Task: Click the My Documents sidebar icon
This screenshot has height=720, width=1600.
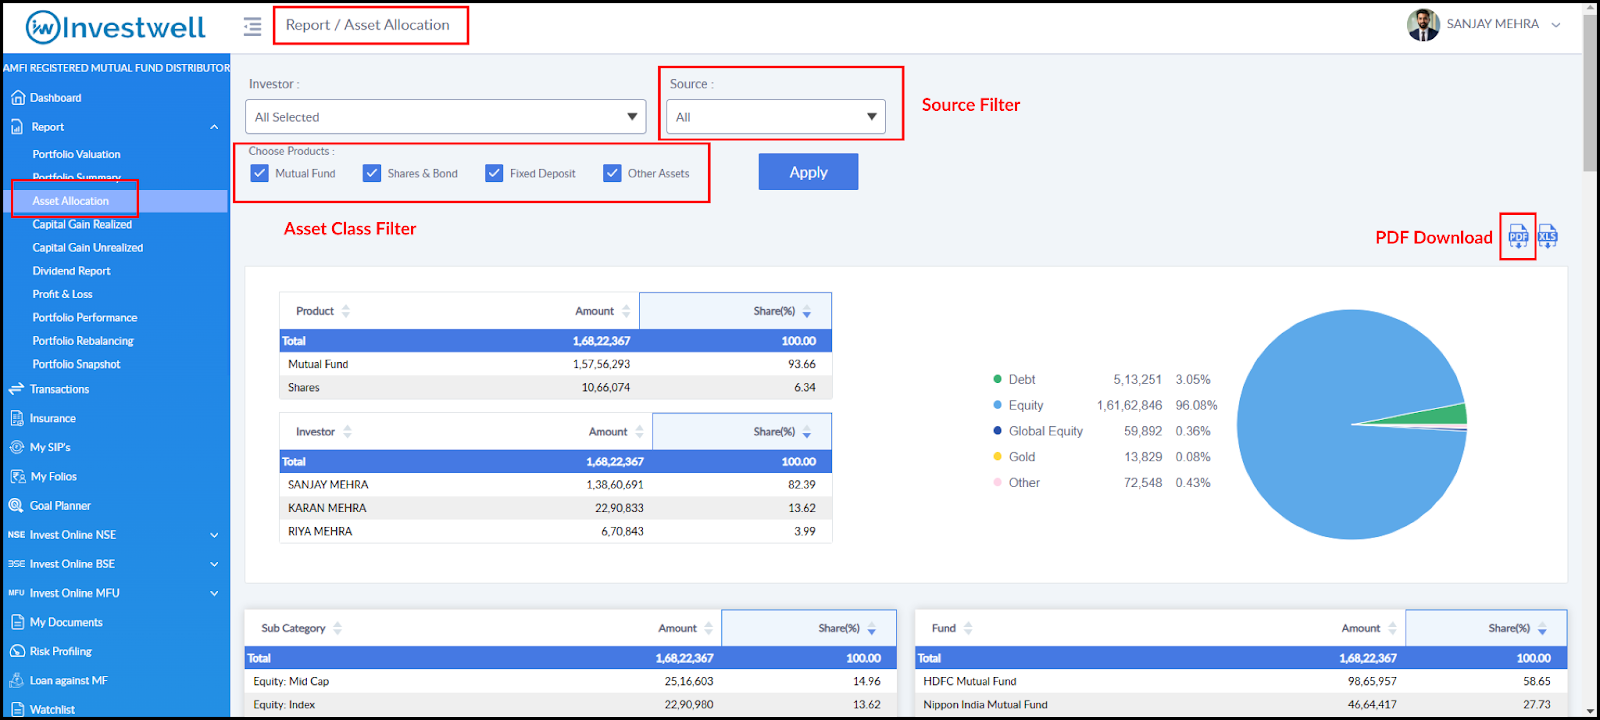Action: 17,622
